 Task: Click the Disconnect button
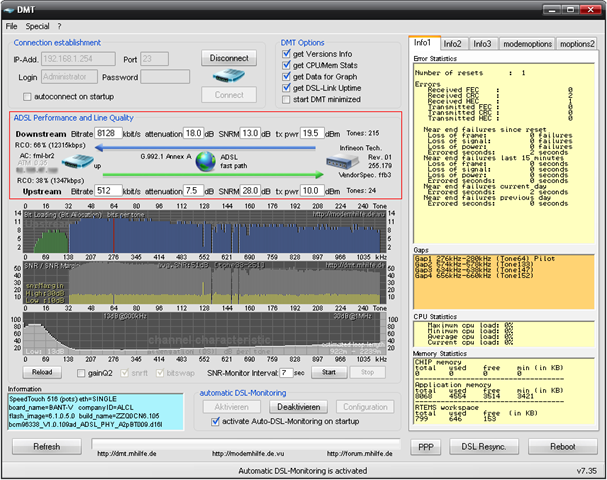coord(229,58)
